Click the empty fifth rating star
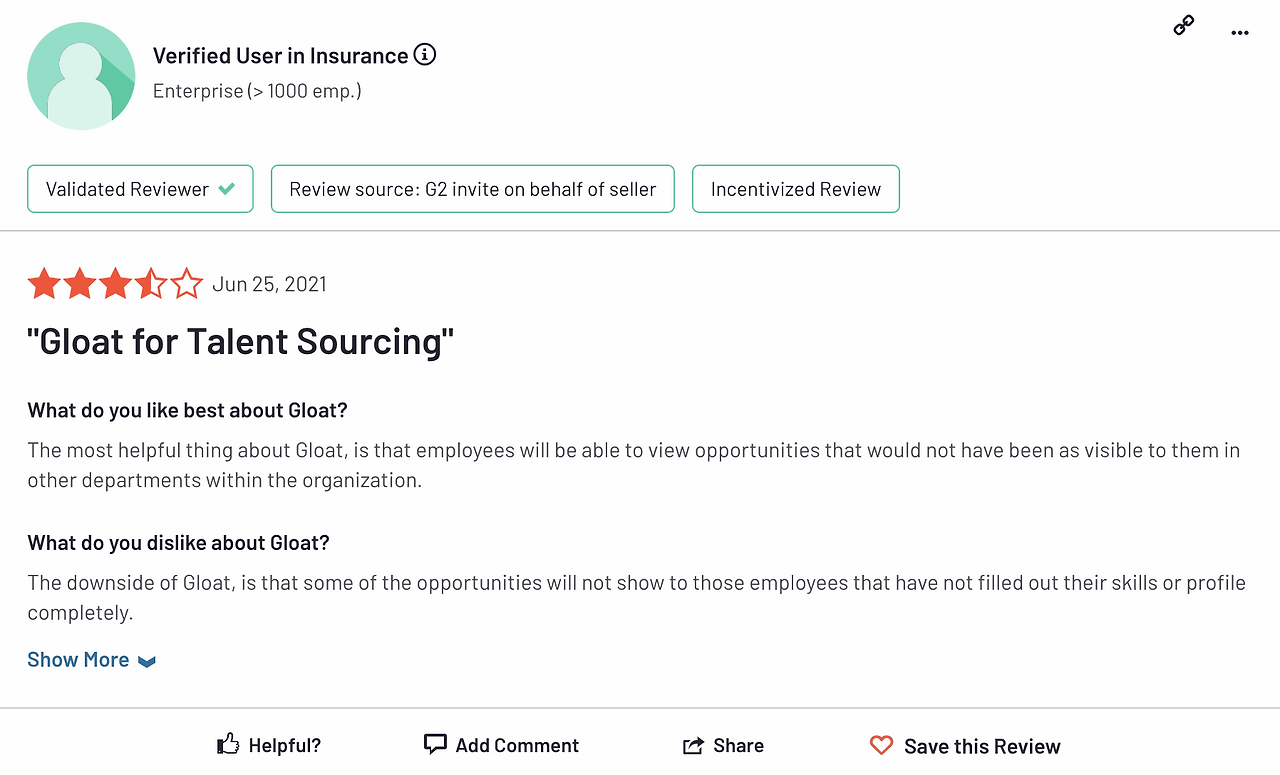1280x775 pixels. tap(187, 284)
